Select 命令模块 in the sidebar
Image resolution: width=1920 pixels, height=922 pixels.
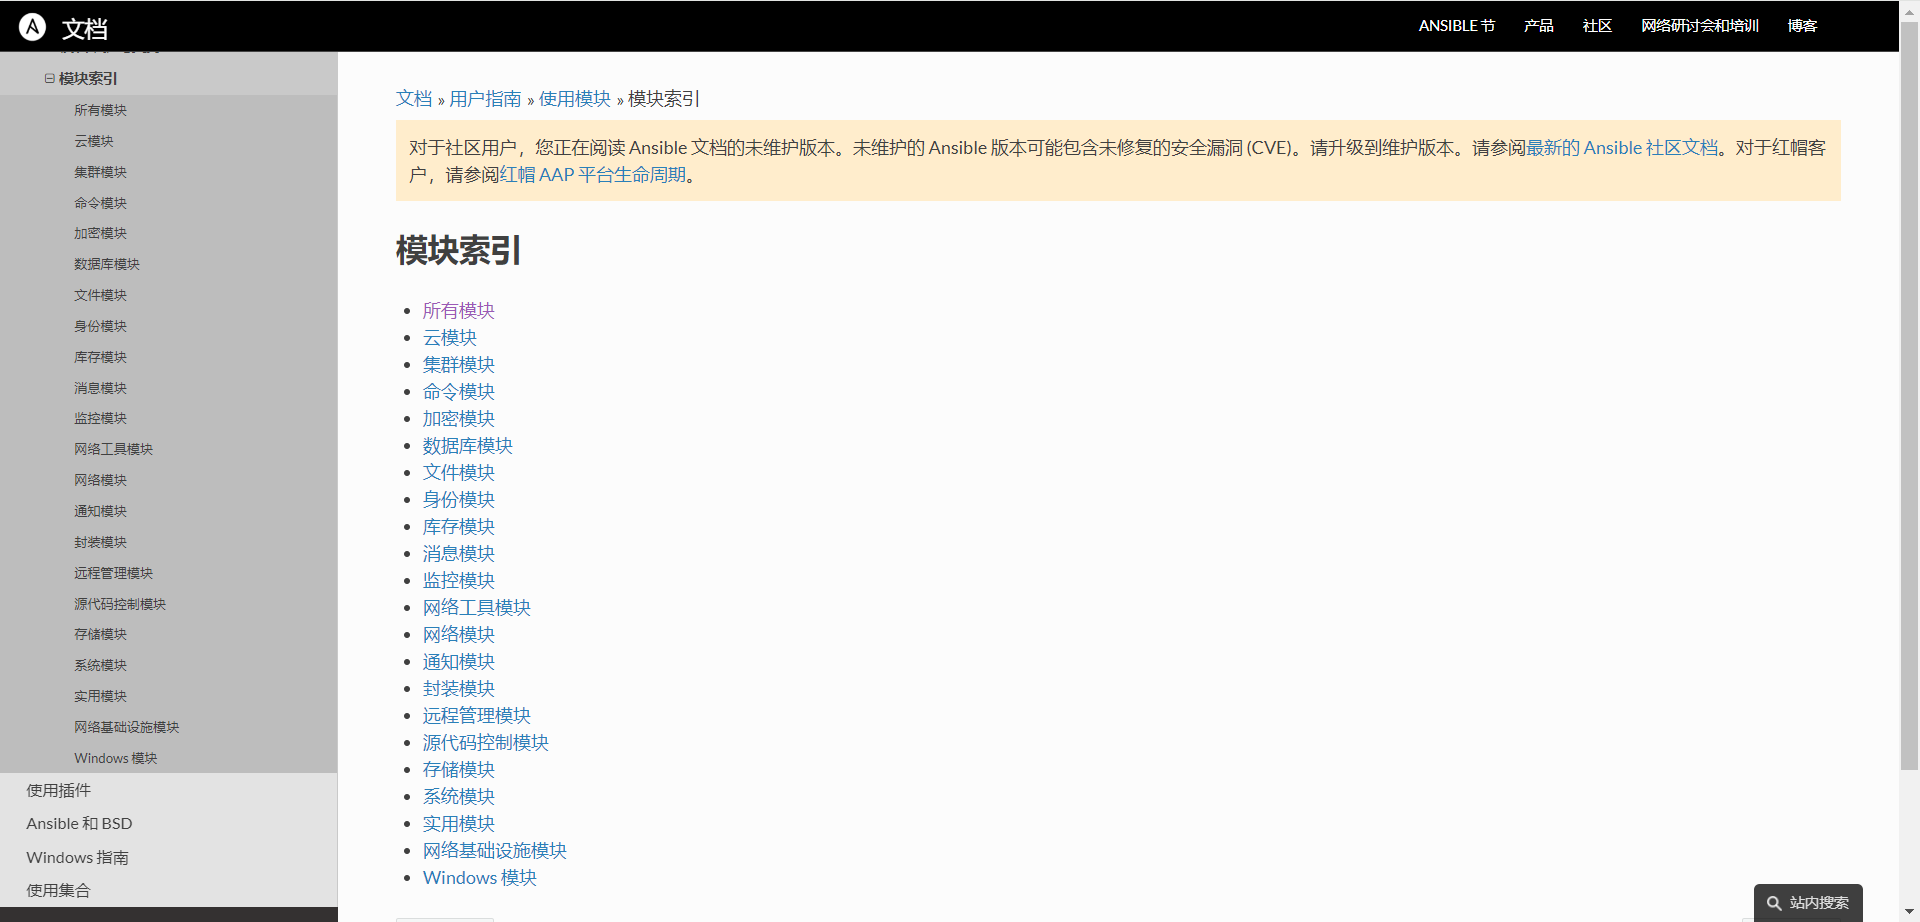[x=100, y=203]
